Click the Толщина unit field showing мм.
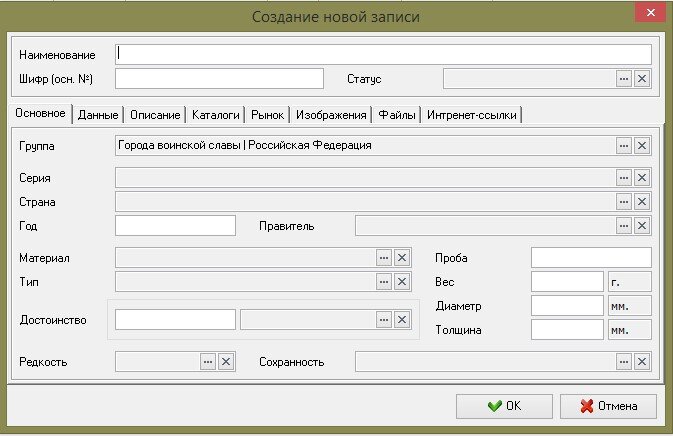The image size is (673, 436). click(x=630, y=330)
